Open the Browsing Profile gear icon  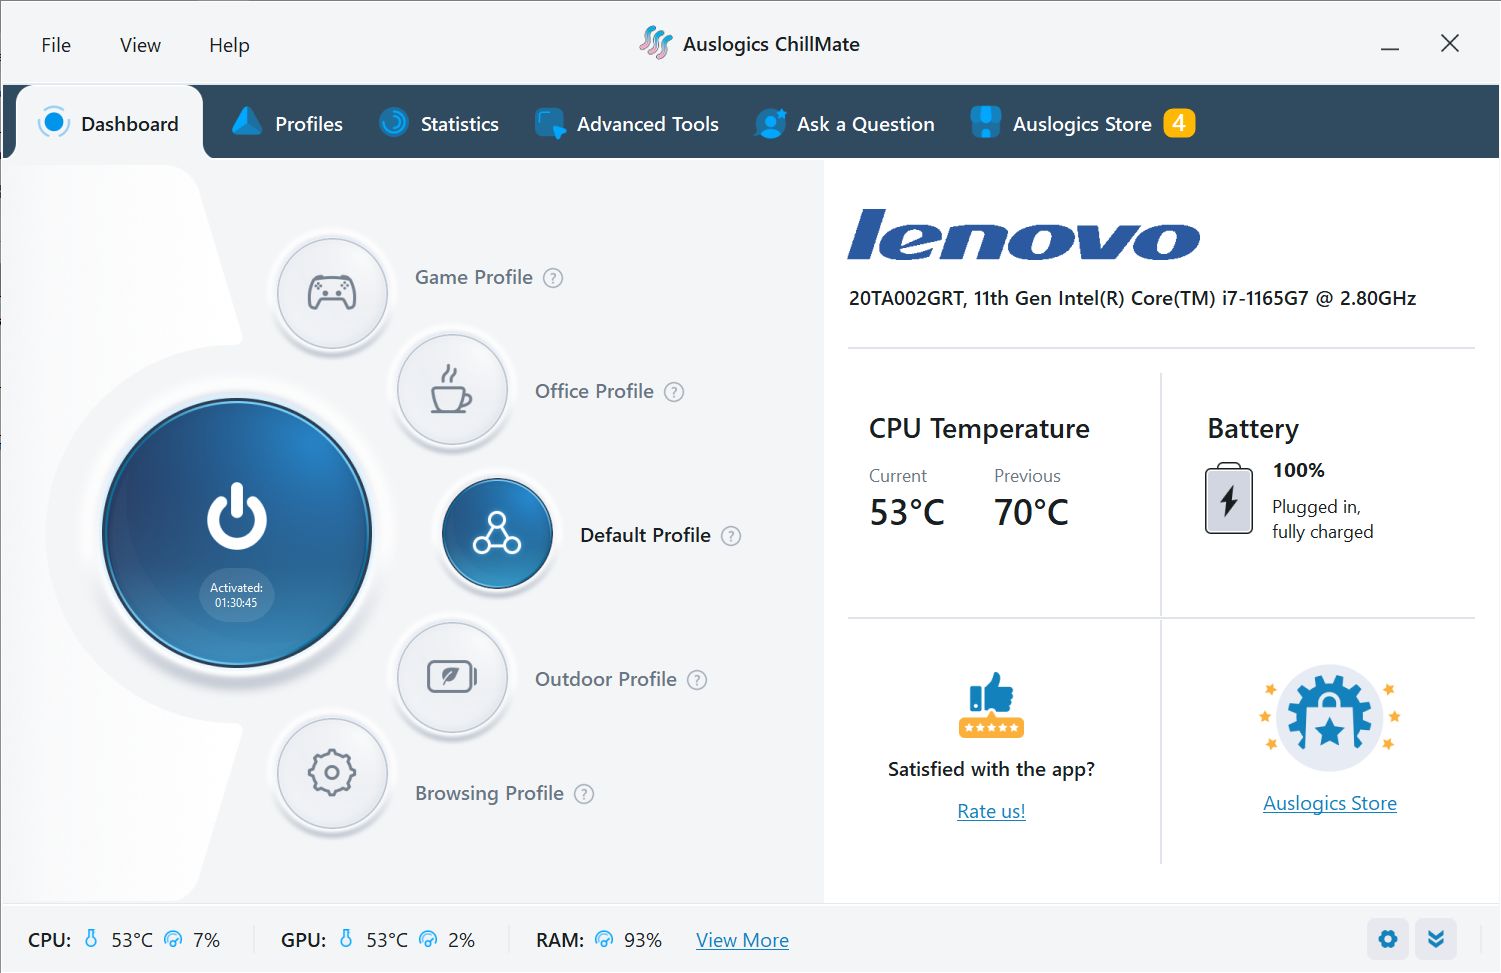[x=332, y=774]
